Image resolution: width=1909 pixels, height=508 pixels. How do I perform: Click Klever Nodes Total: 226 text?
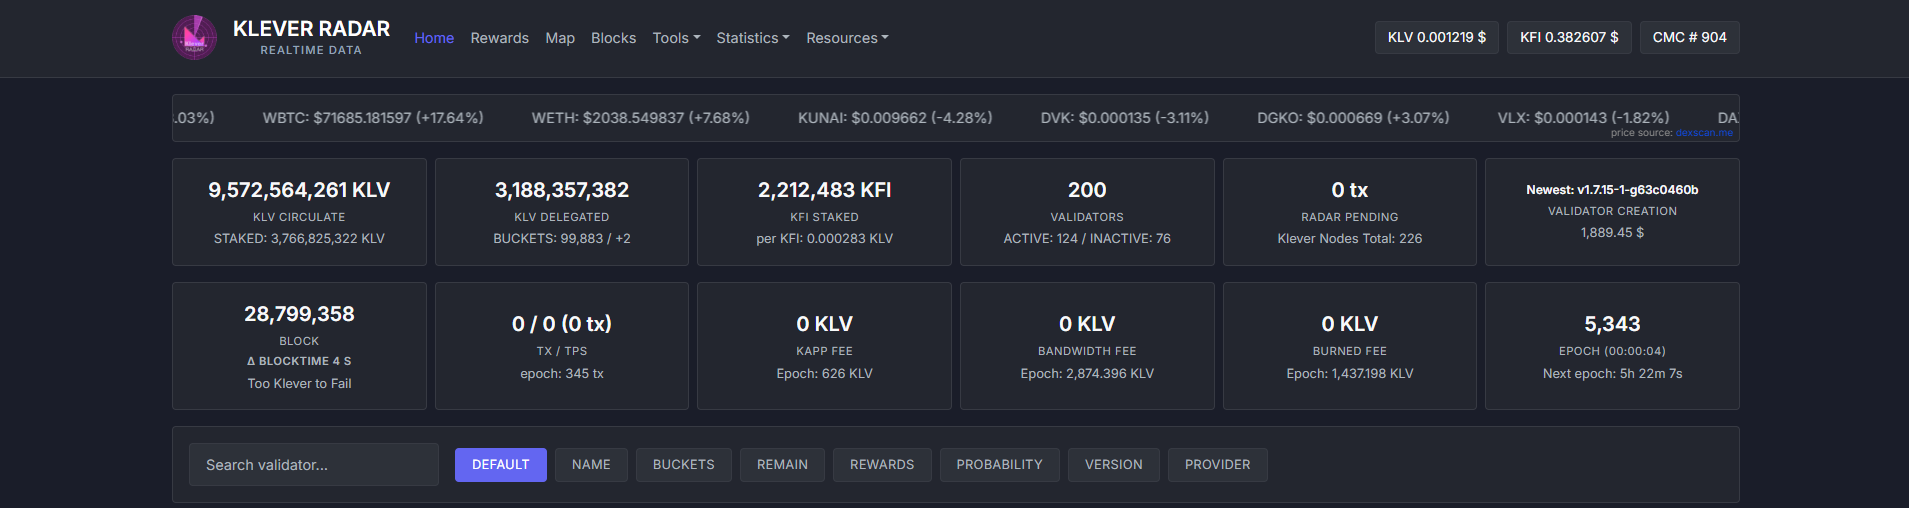1350,238
